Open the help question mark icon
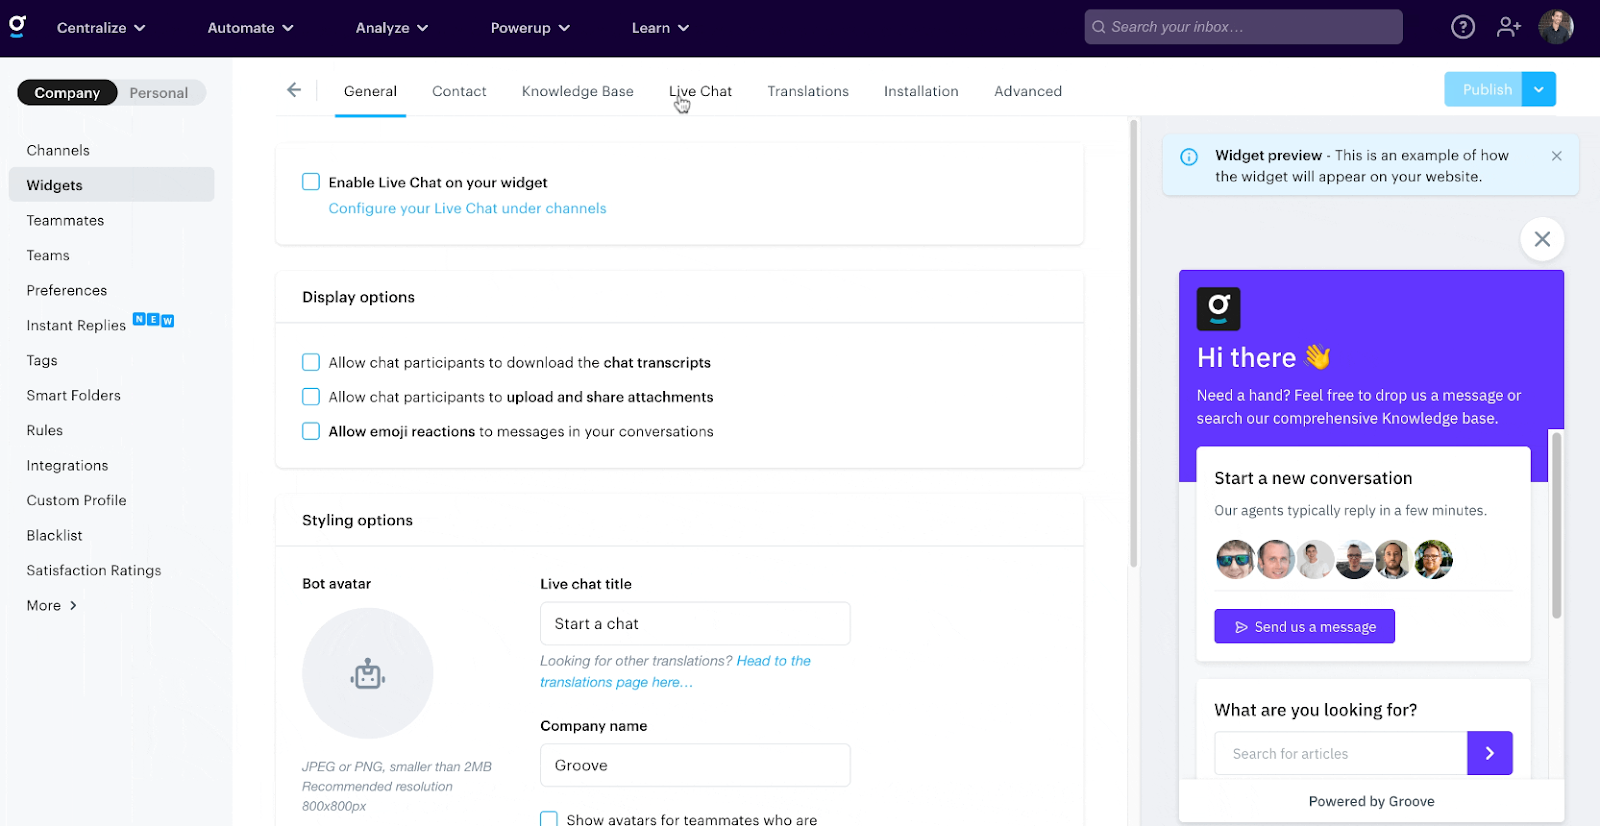Screen dimensions: 1600x826 point(1462,27)
